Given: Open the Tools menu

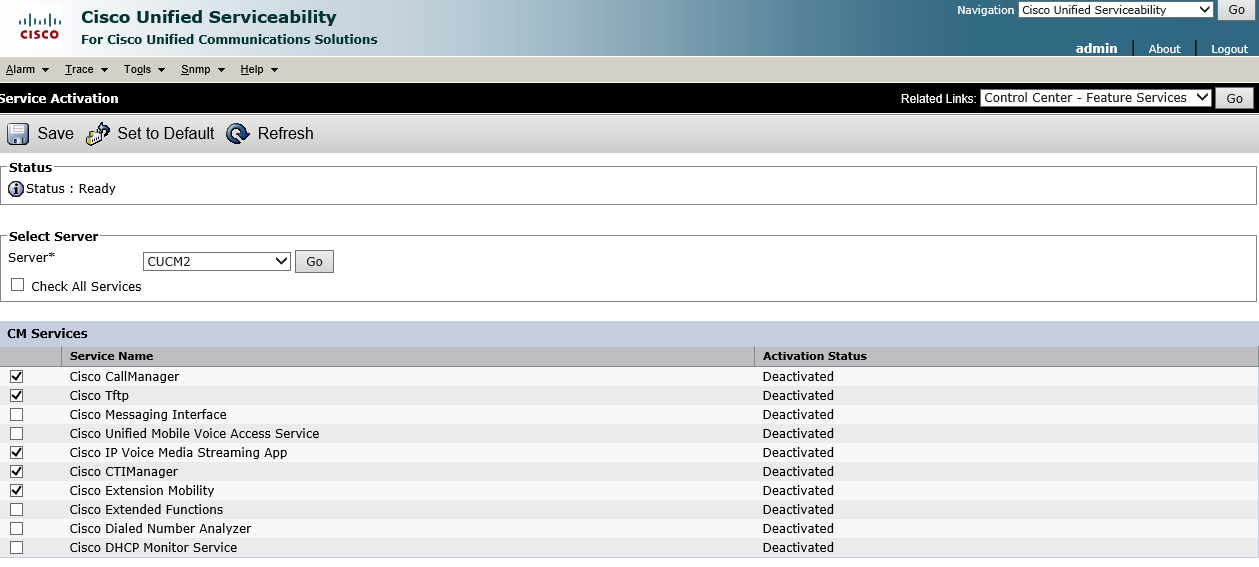Looking at the screenshot, I should tap(144, 69).
